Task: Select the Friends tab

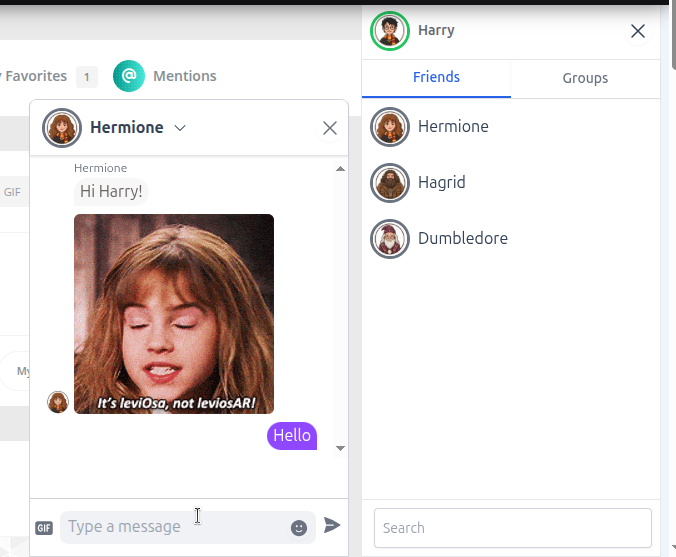Action: [x=436, y=78]
